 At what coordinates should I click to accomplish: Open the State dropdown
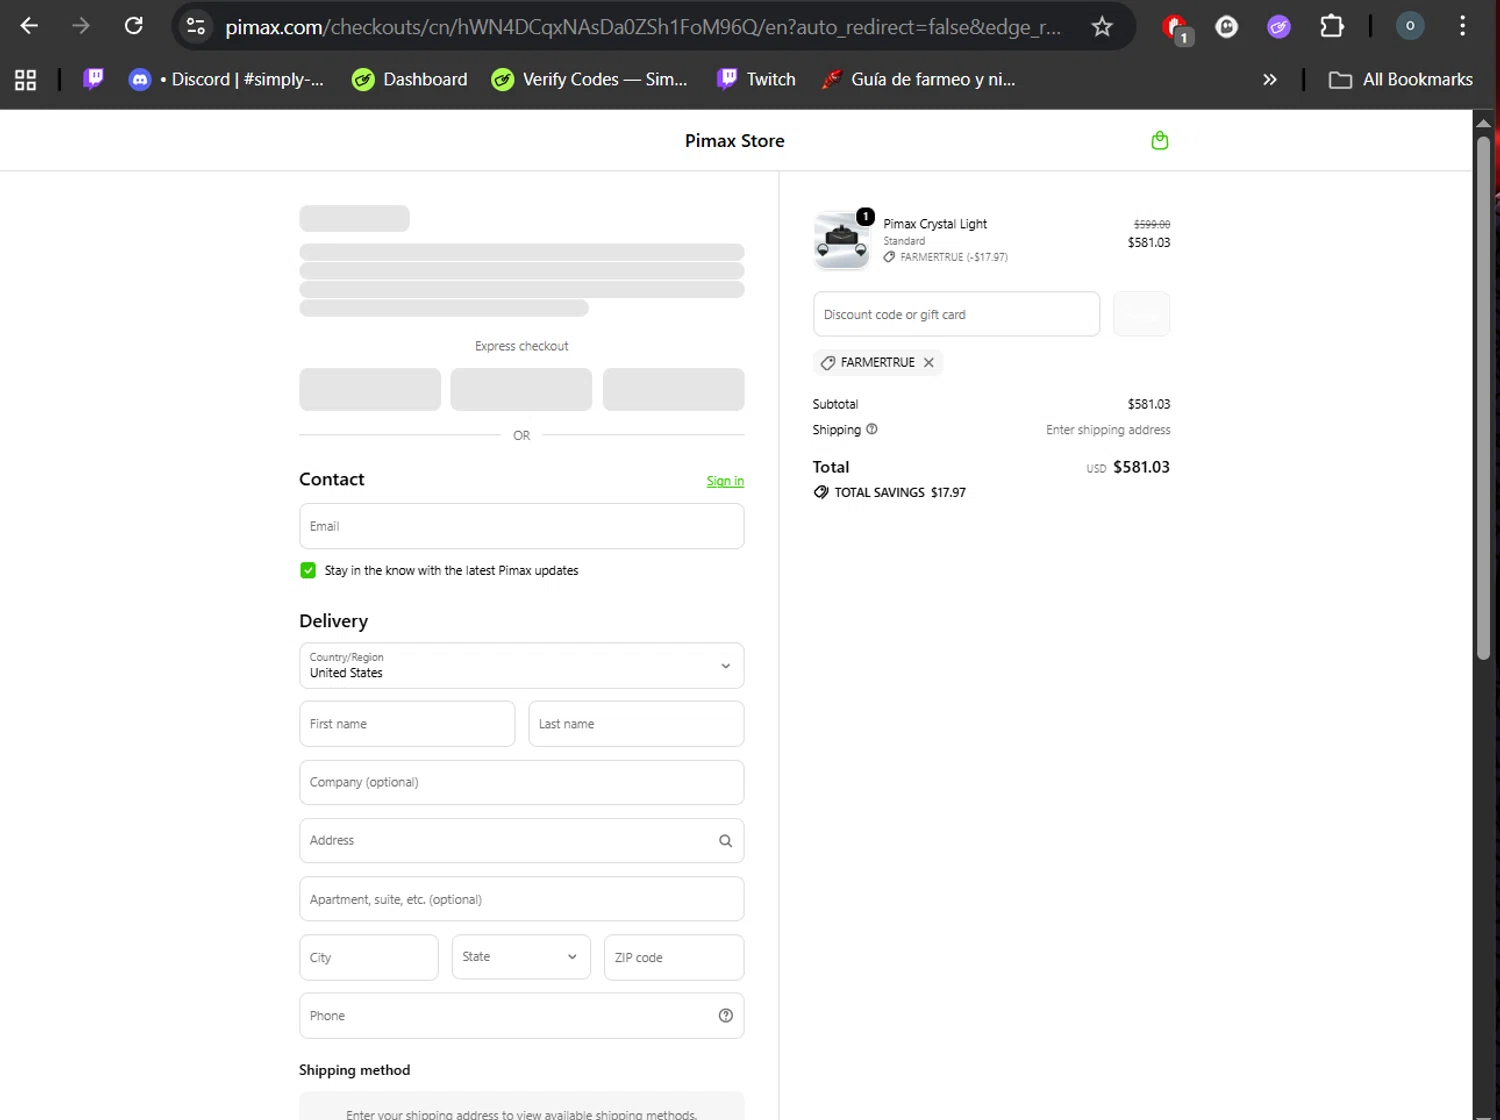pyautogui.click(x=521, y=957)
